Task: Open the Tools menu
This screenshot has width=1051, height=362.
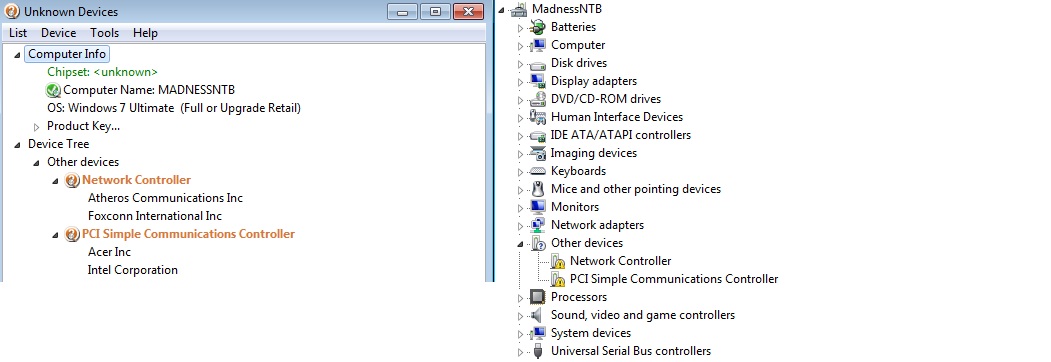Action: (x=105, y=33)
